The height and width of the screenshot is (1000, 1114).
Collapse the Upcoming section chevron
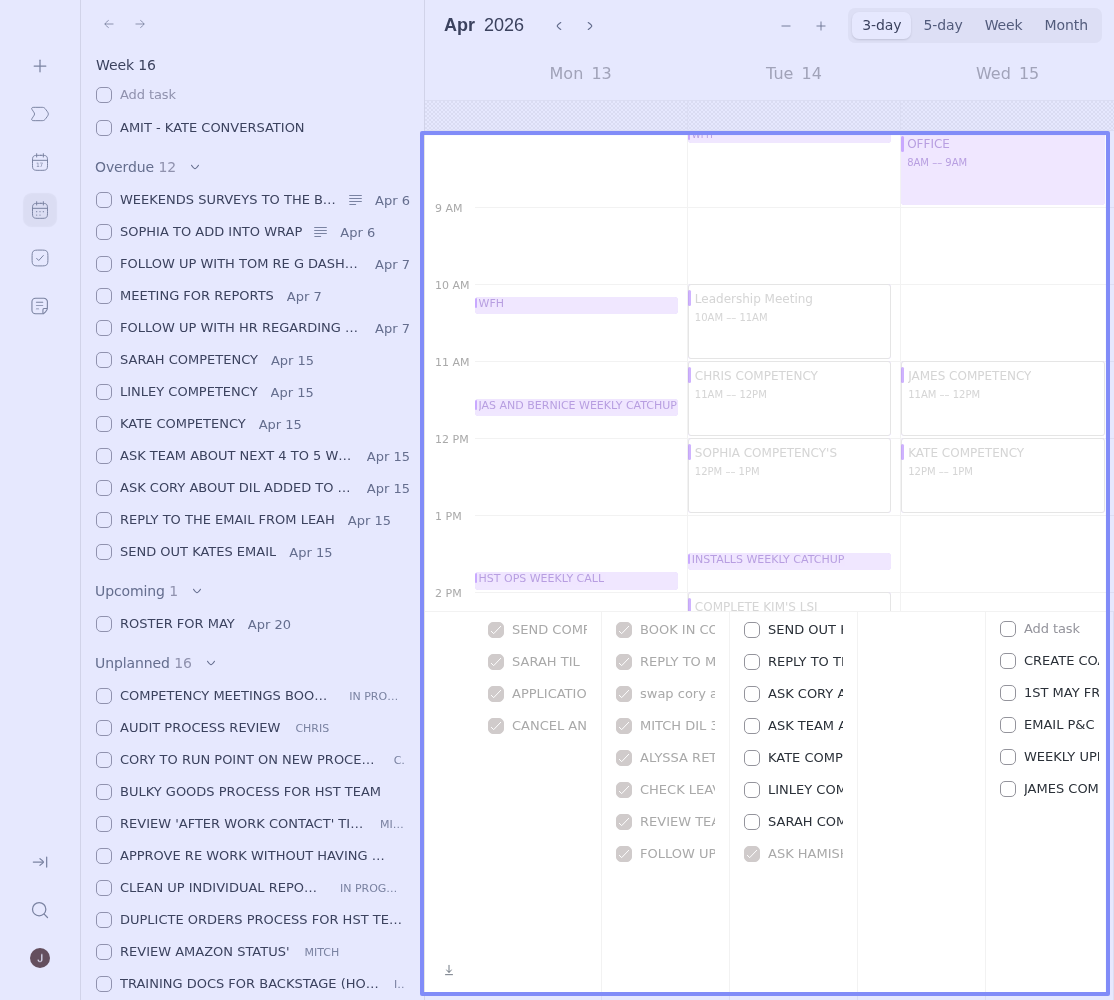pos(197,591)
